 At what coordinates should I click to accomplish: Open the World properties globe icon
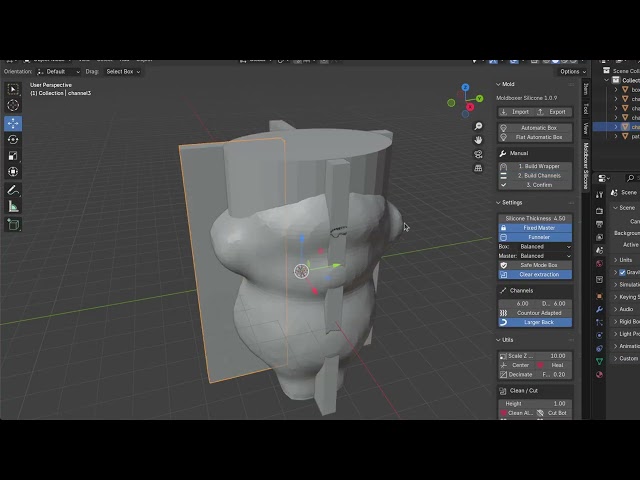coord(599,263)
